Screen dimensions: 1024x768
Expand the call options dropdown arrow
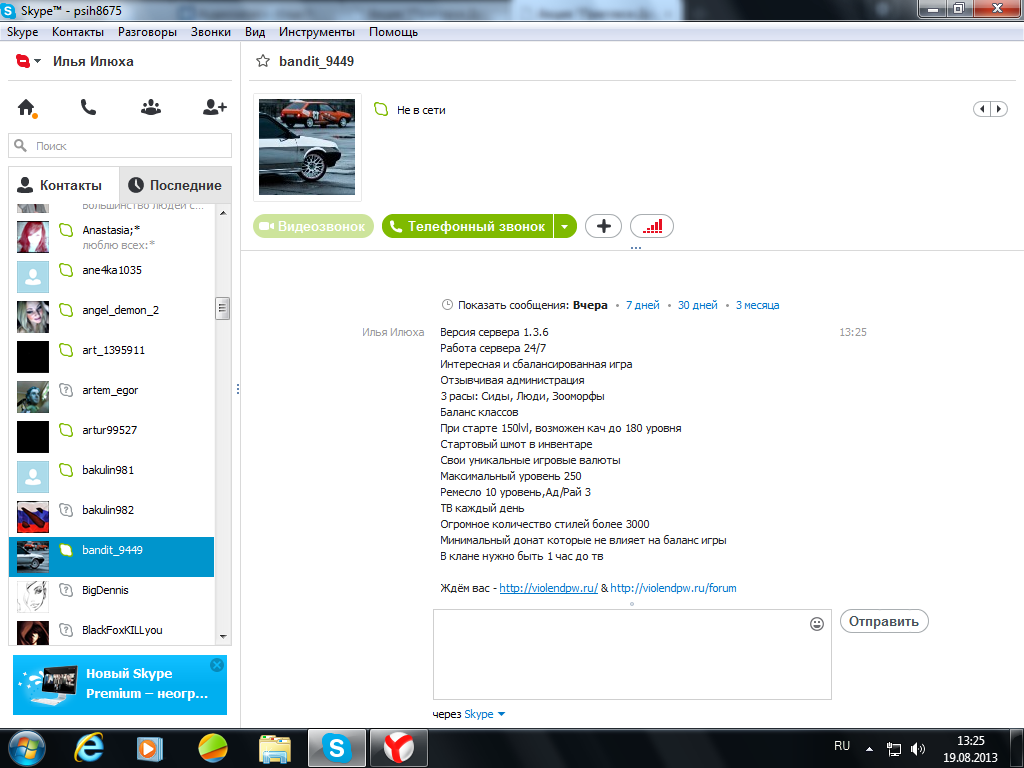coord(565,226)
